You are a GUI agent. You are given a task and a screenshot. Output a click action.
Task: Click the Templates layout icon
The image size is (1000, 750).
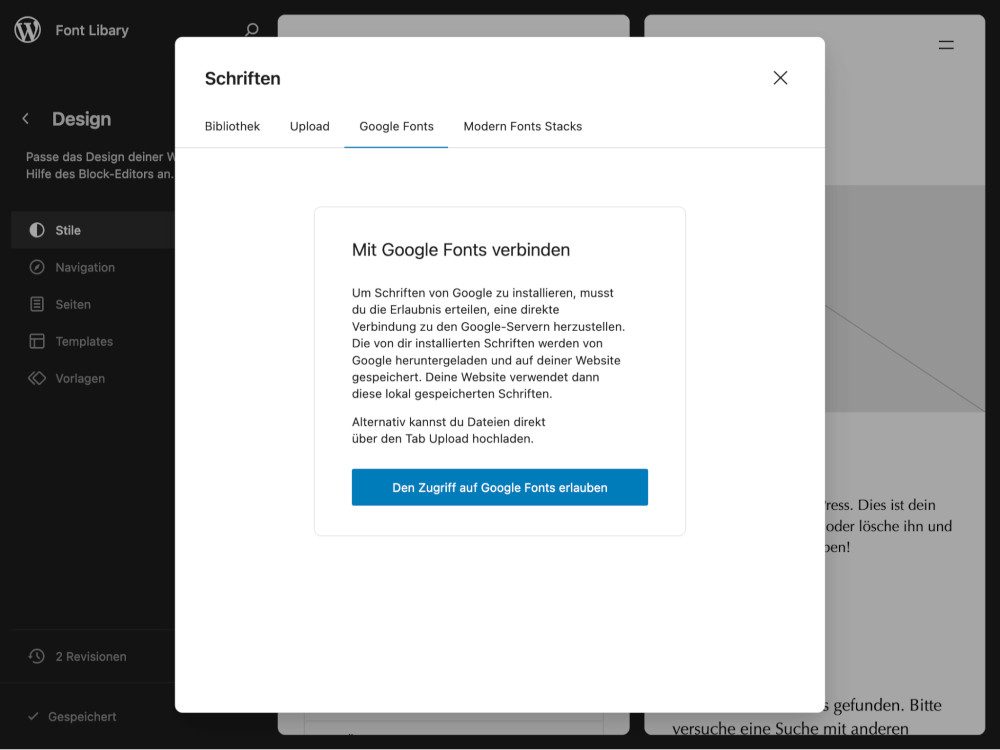point(37,341)
